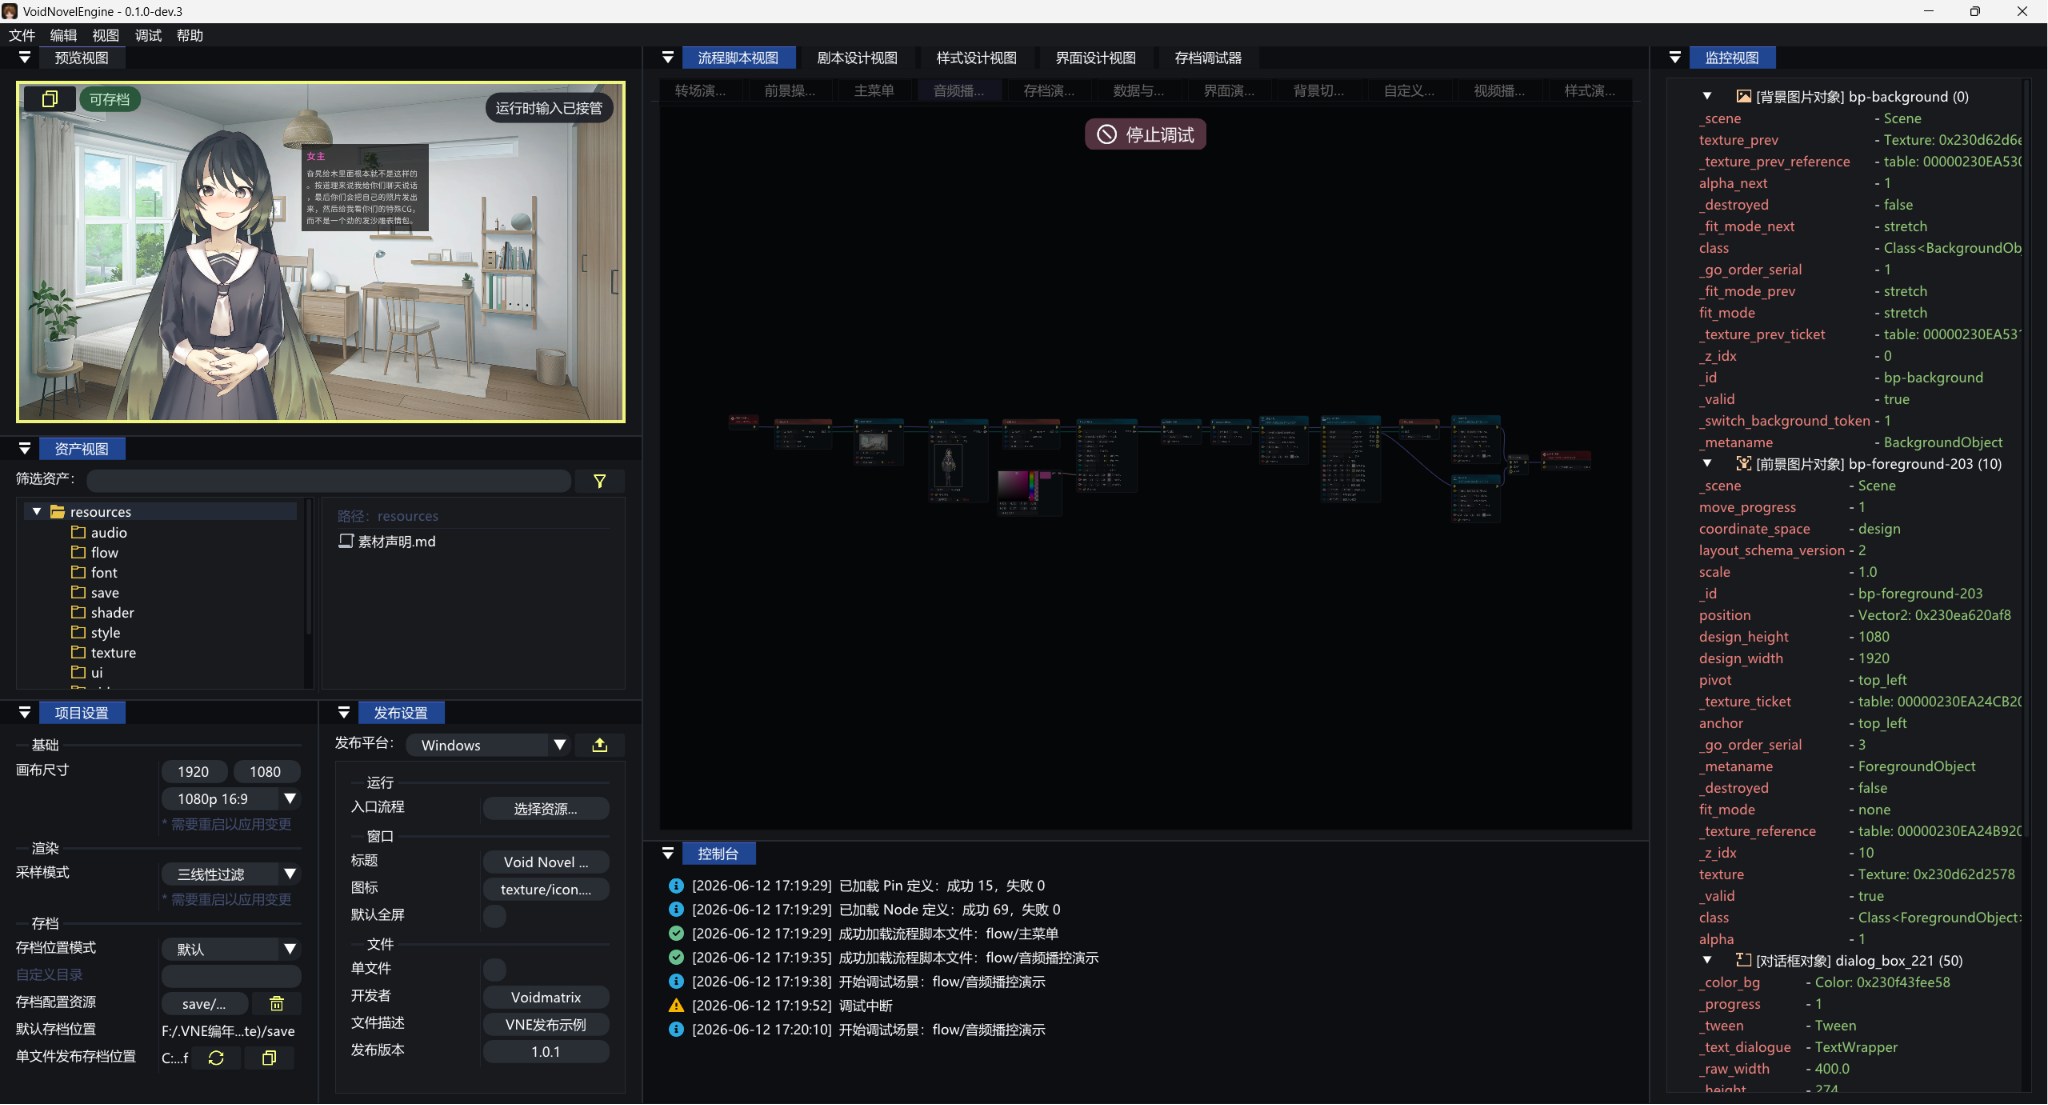Click the gradient node thumbnail in flow graph
Screen dimensions: 2048x1105
point(1018,484)
